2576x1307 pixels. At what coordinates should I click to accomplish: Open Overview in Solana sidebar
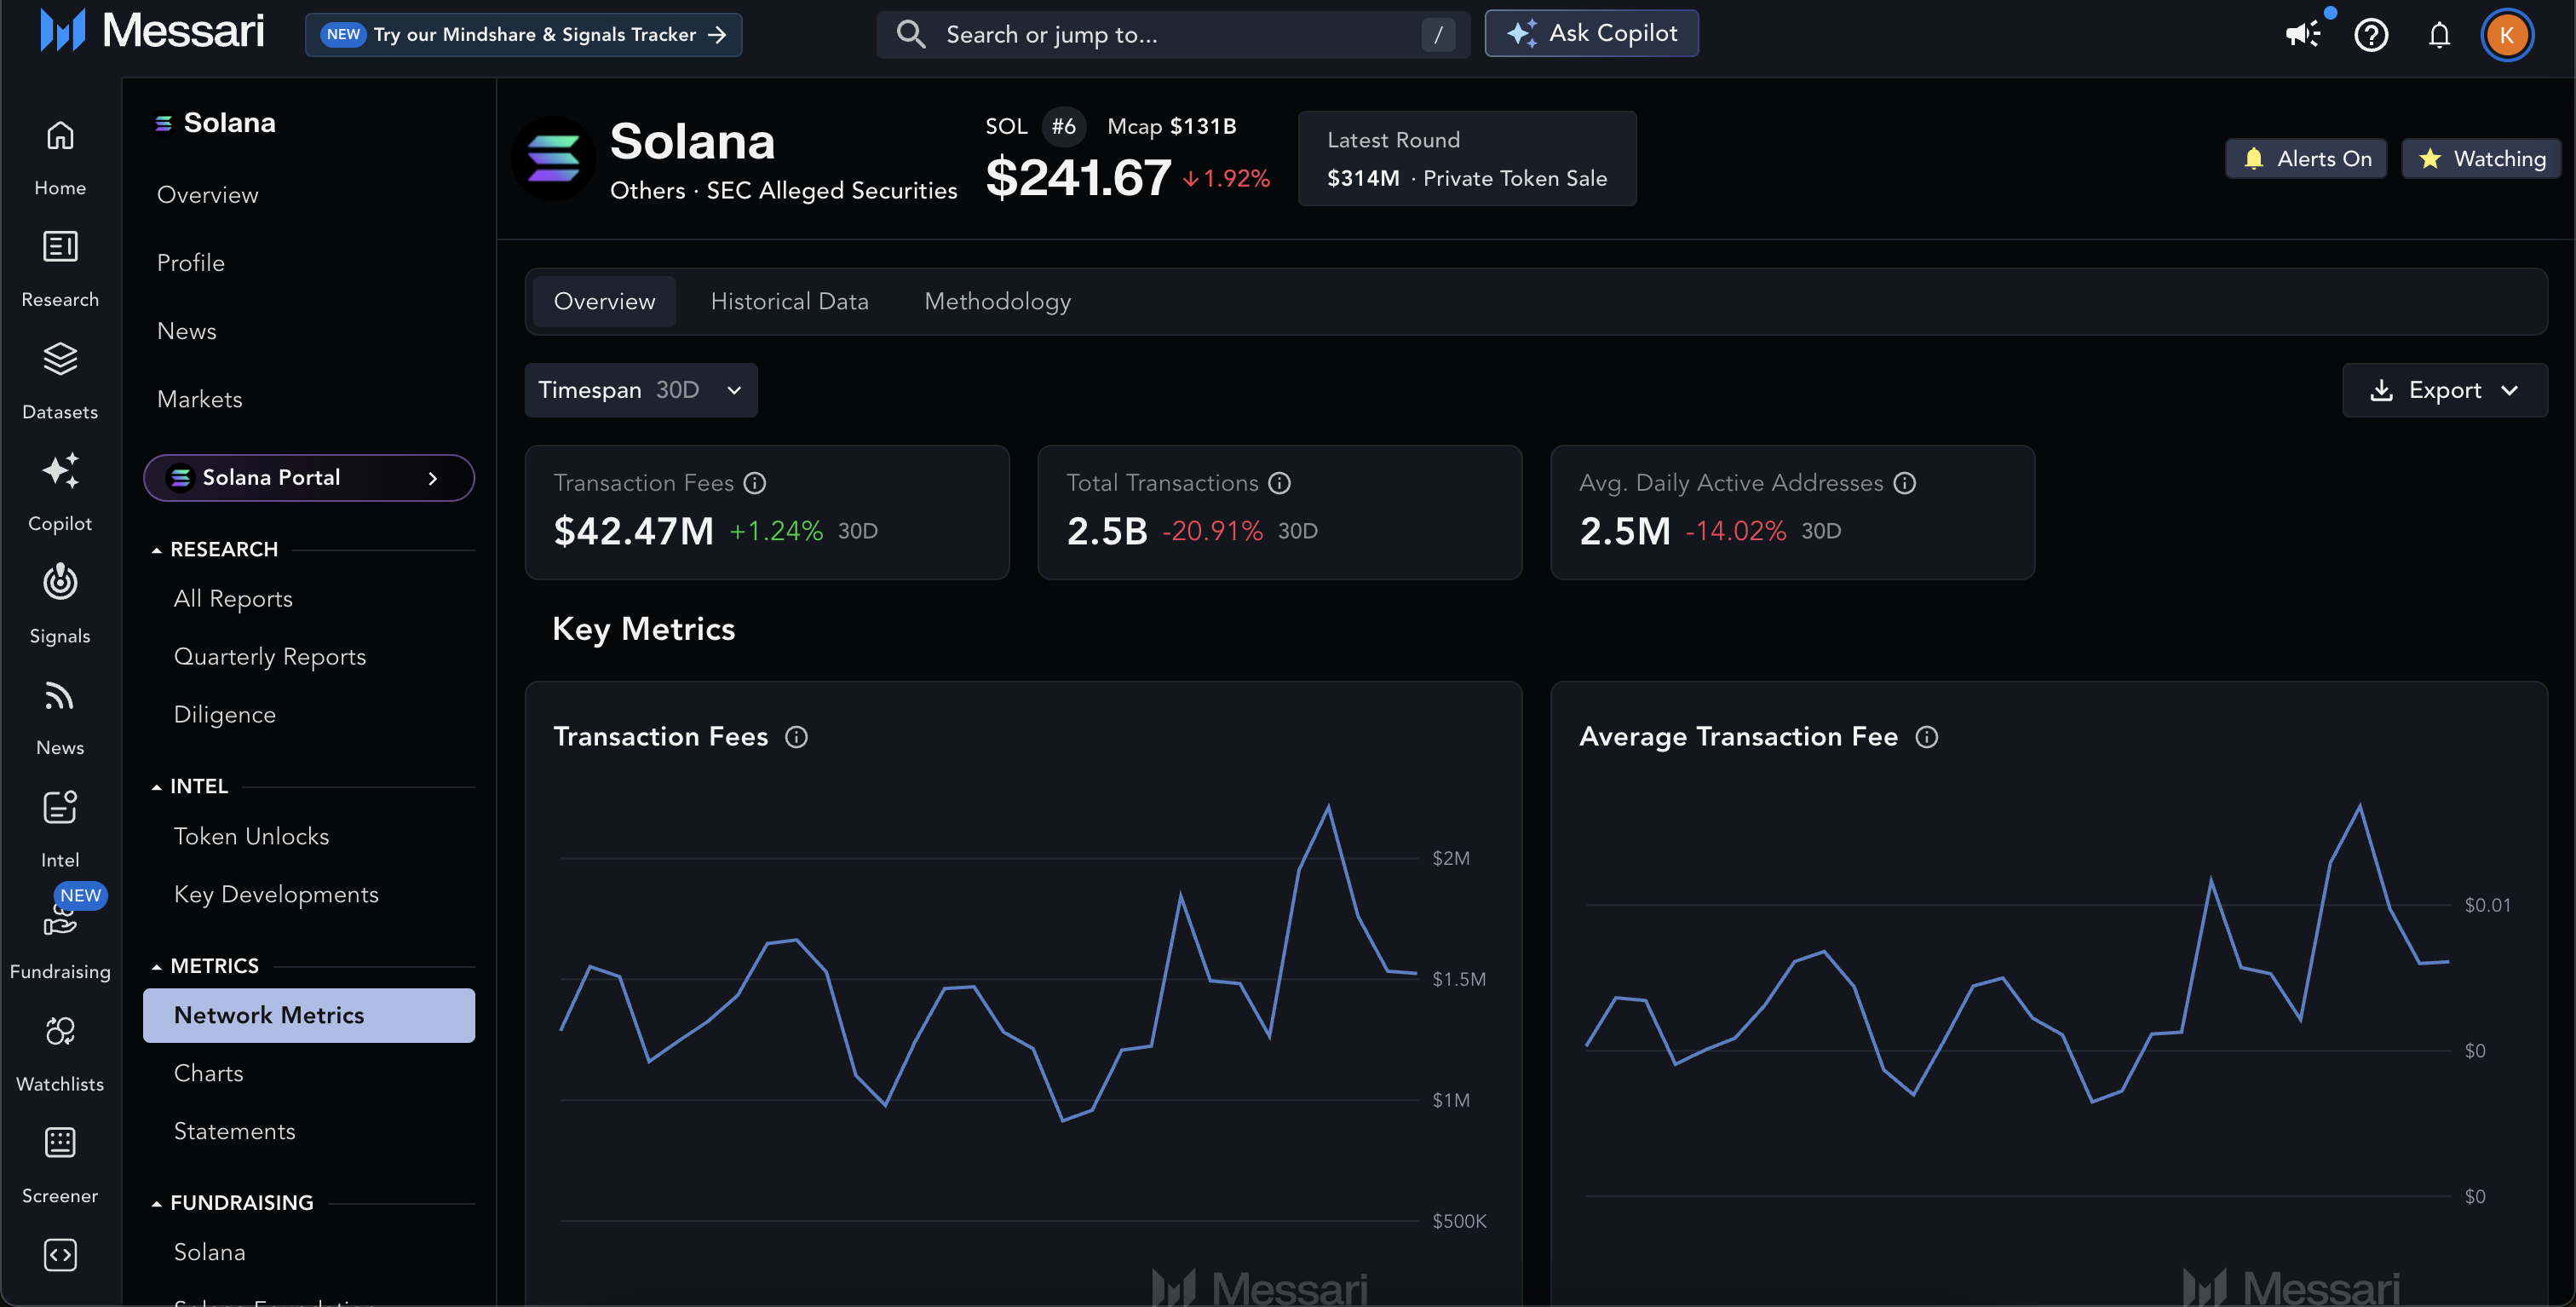[x=207, y=195]
